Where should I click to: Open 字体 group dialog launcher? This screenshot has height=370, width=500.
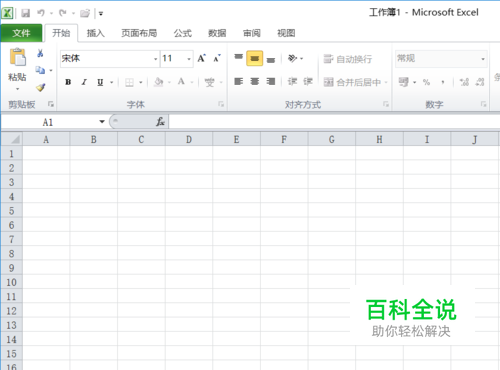point(221,104)
